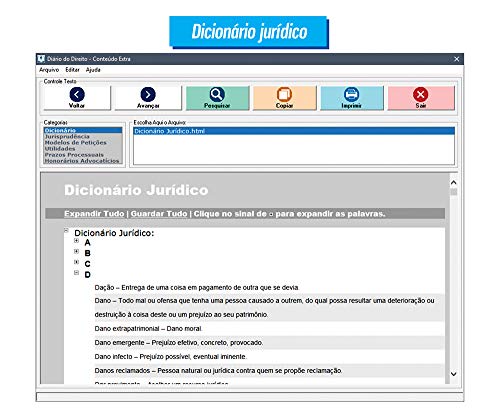This screenshot has width=500, height=418.
Task: Click the Expandir Tudo link
Action: 94,214
